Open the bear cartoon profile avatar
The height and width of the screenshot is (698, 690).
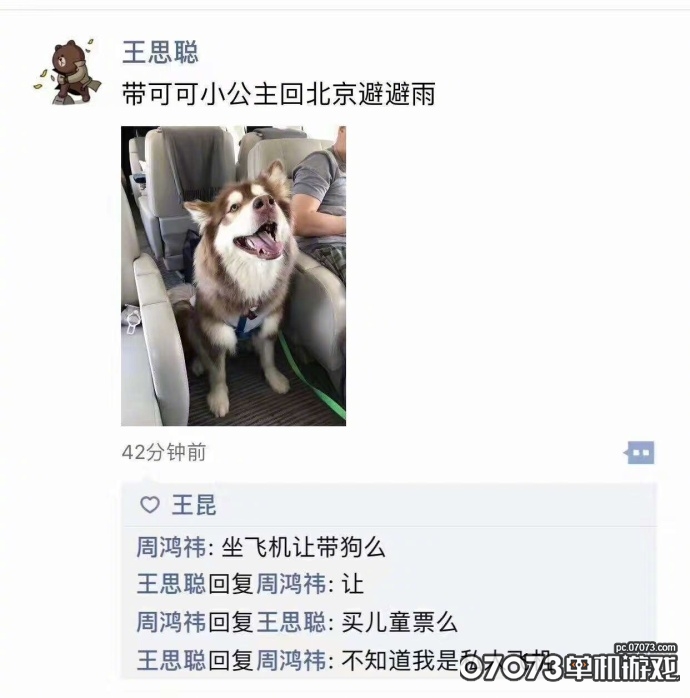(68, 71)
